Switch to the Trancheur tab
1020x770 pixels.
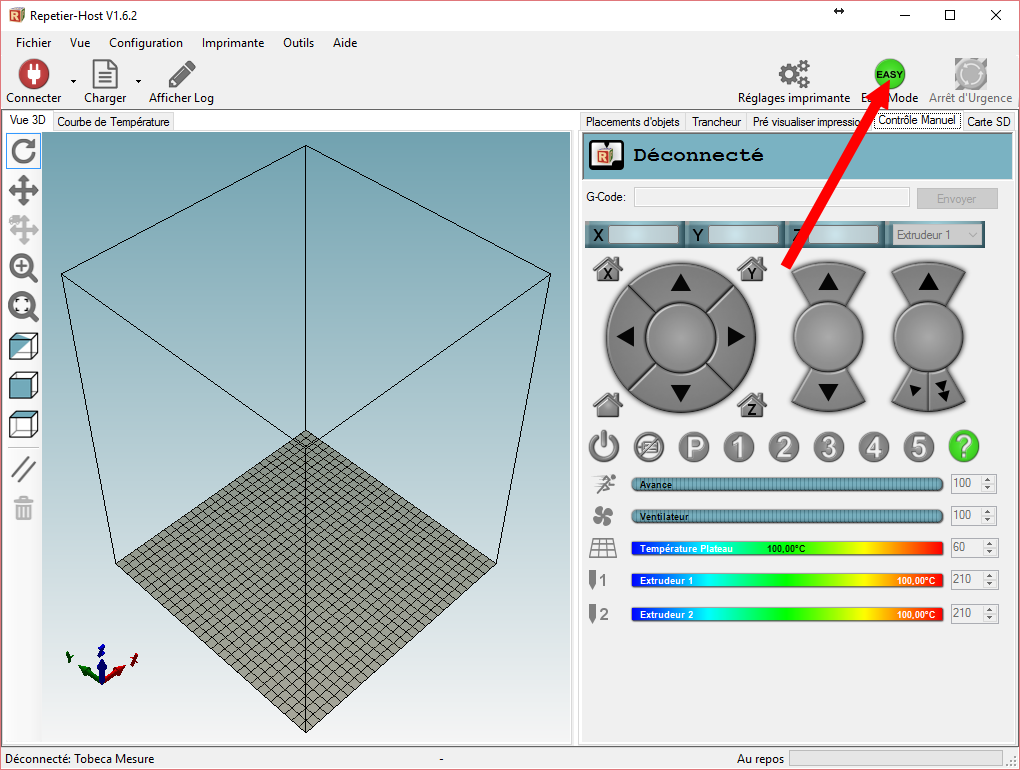coord(716,122)
